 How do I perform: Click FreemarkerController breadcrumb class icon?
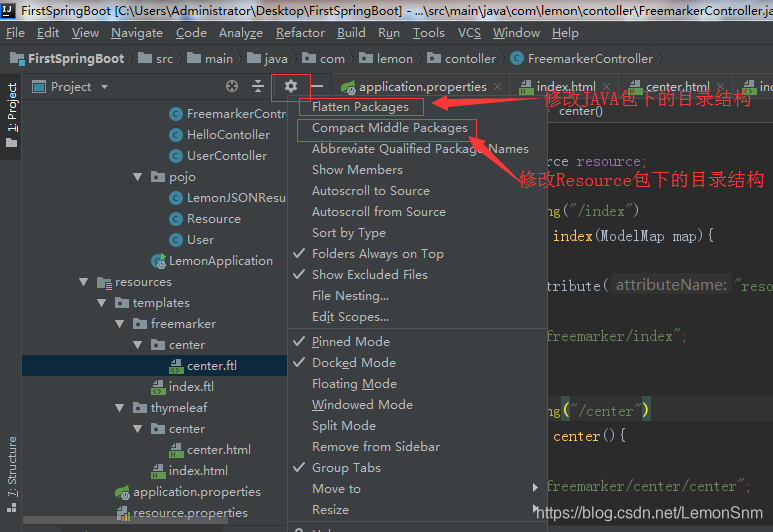[517, 59]
